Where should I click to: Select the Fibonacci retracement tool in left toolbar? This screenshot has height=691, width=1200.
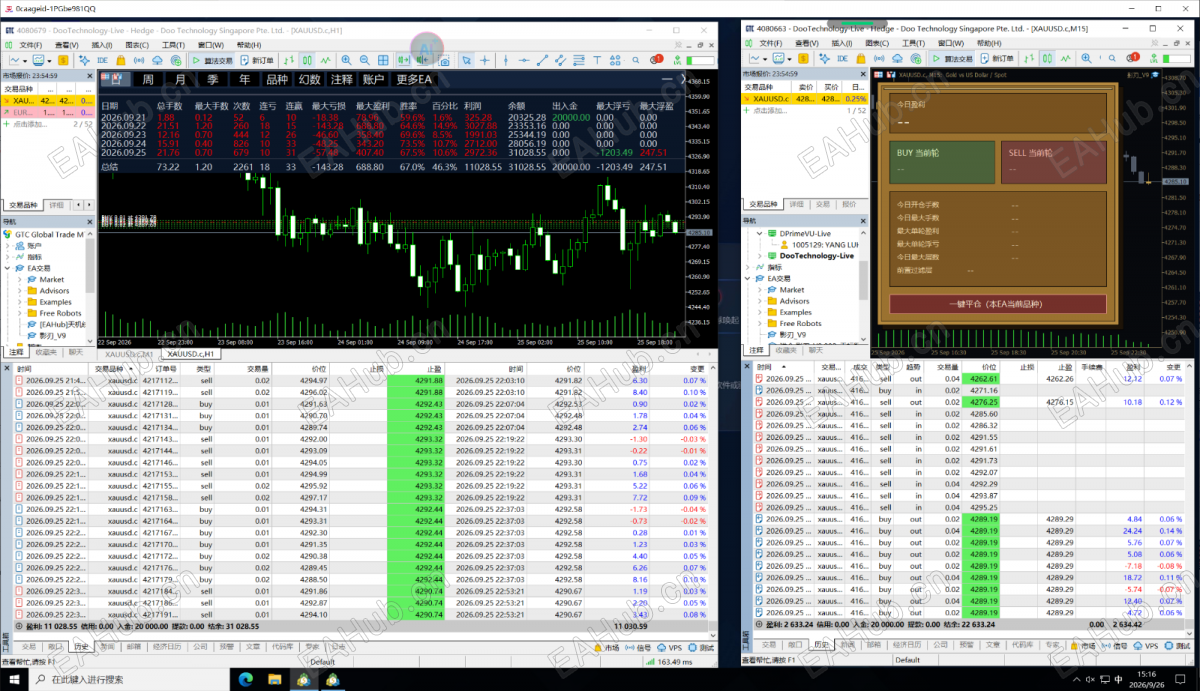579,60
